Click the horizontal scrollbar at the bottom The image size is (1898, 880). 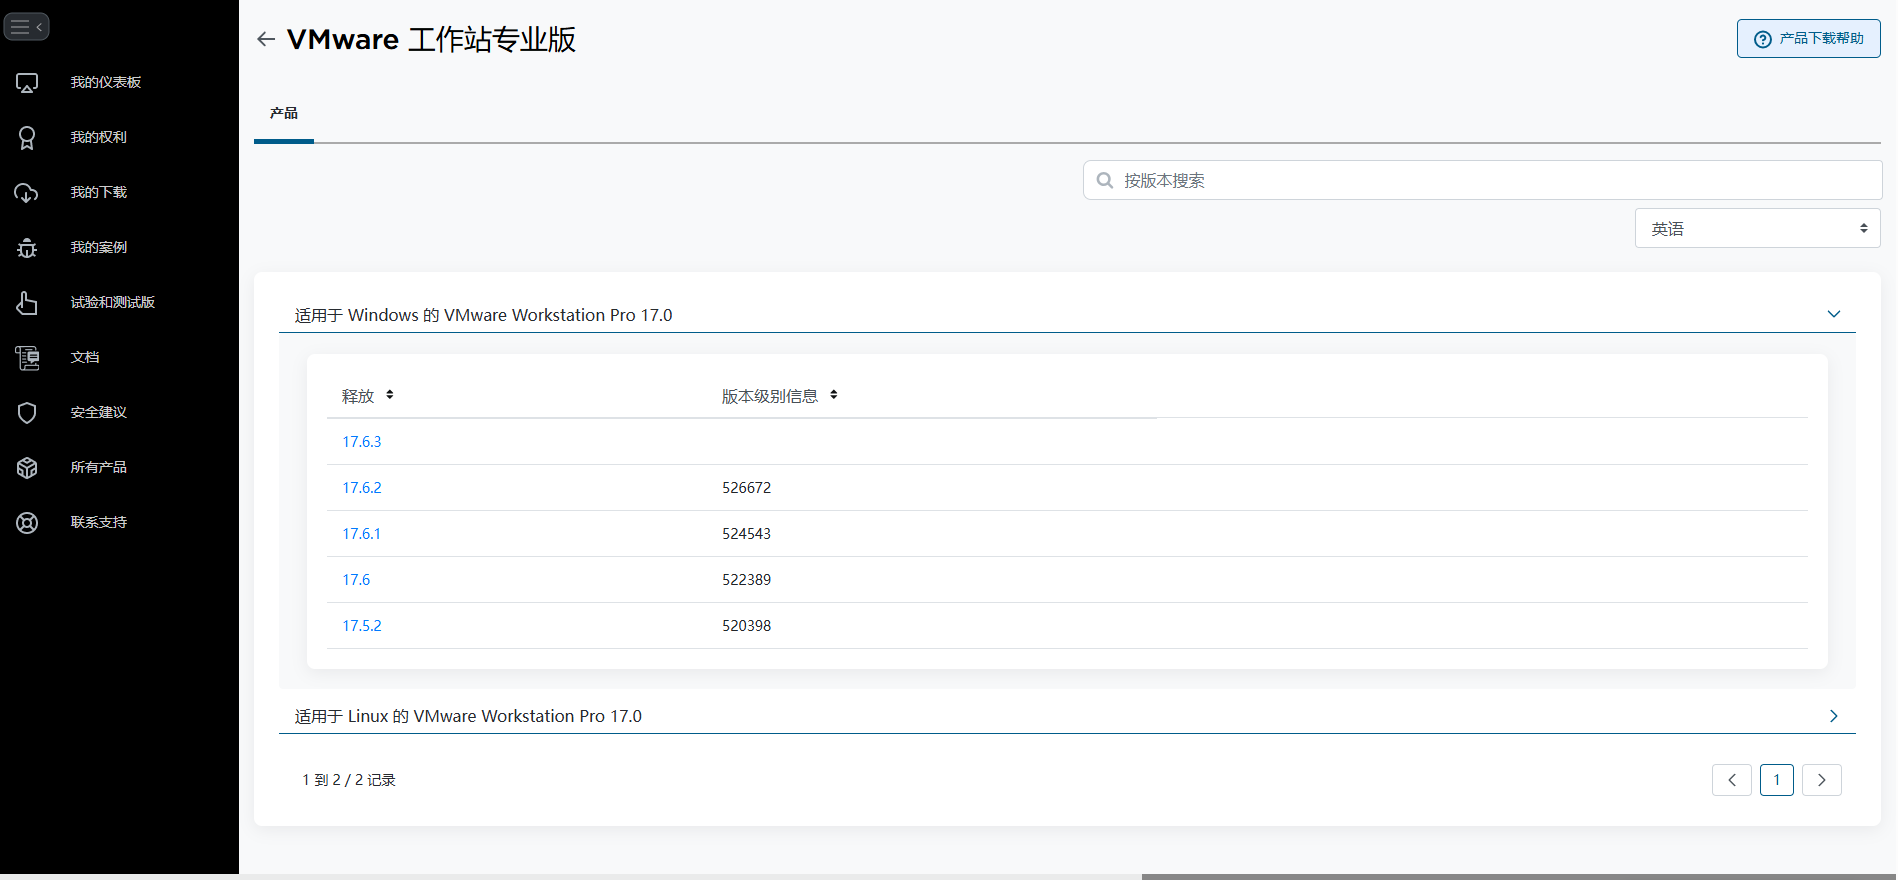click(1518, 876)
